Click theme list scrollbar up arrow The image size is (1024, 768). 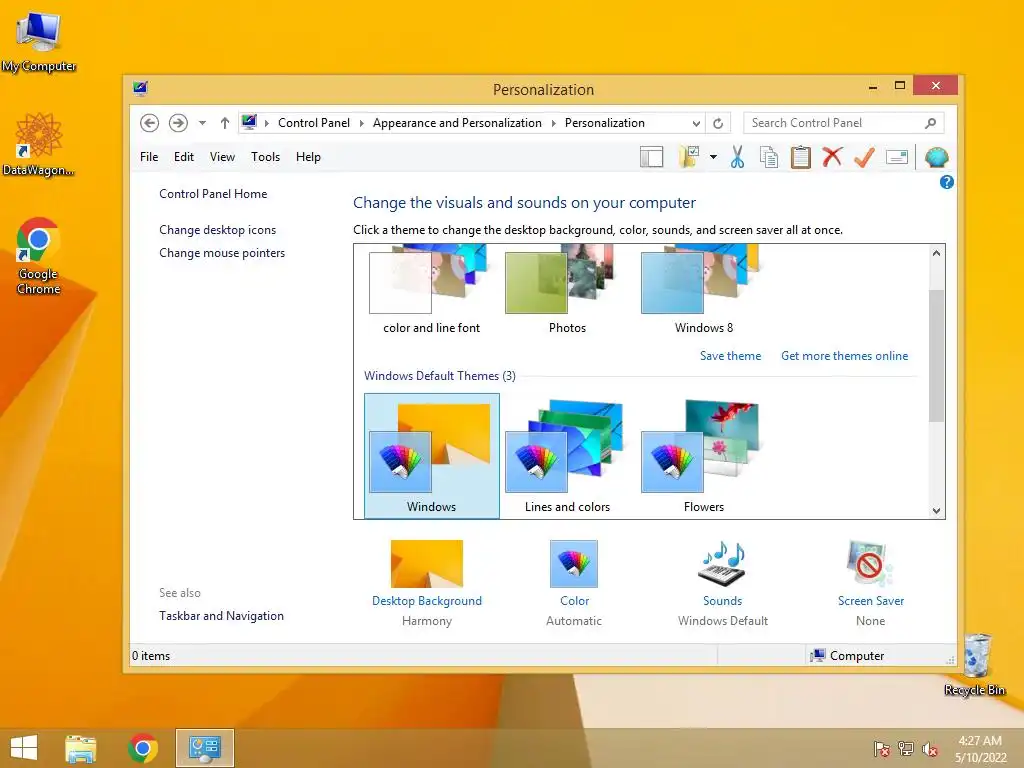coord(936,253)
